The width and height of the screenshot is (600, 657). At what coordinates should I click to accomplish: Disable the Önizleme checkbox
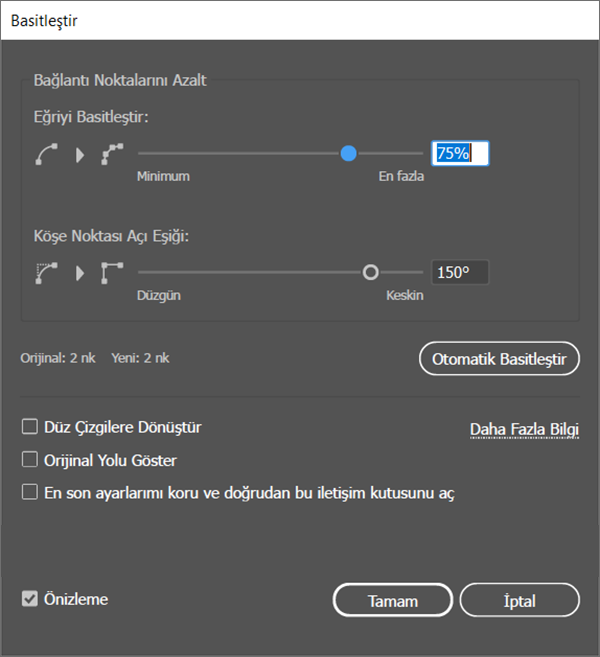click(x=30, y=600)
